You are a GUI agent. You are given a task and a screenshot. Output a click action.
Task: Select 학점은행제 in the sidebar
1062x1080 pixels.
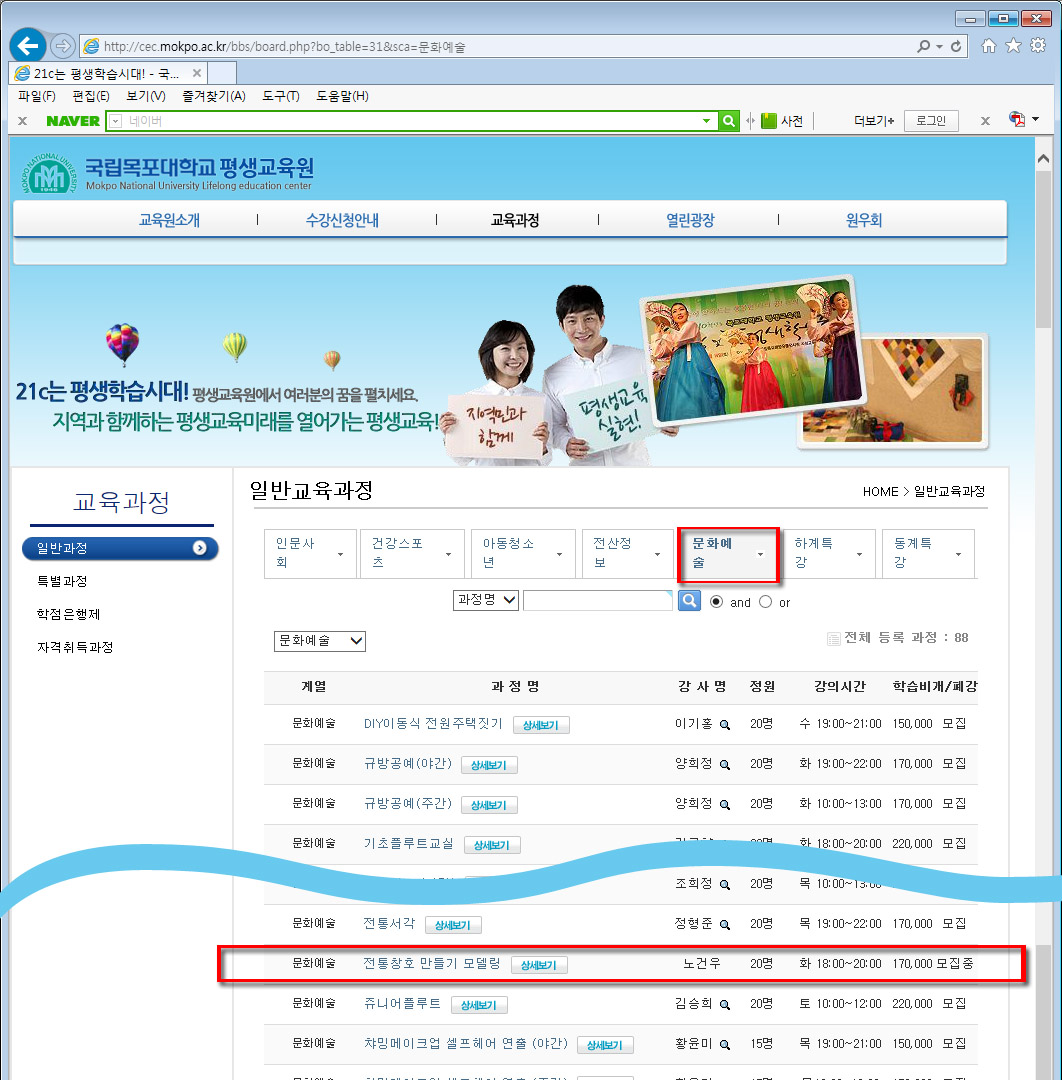pos(68,614)
